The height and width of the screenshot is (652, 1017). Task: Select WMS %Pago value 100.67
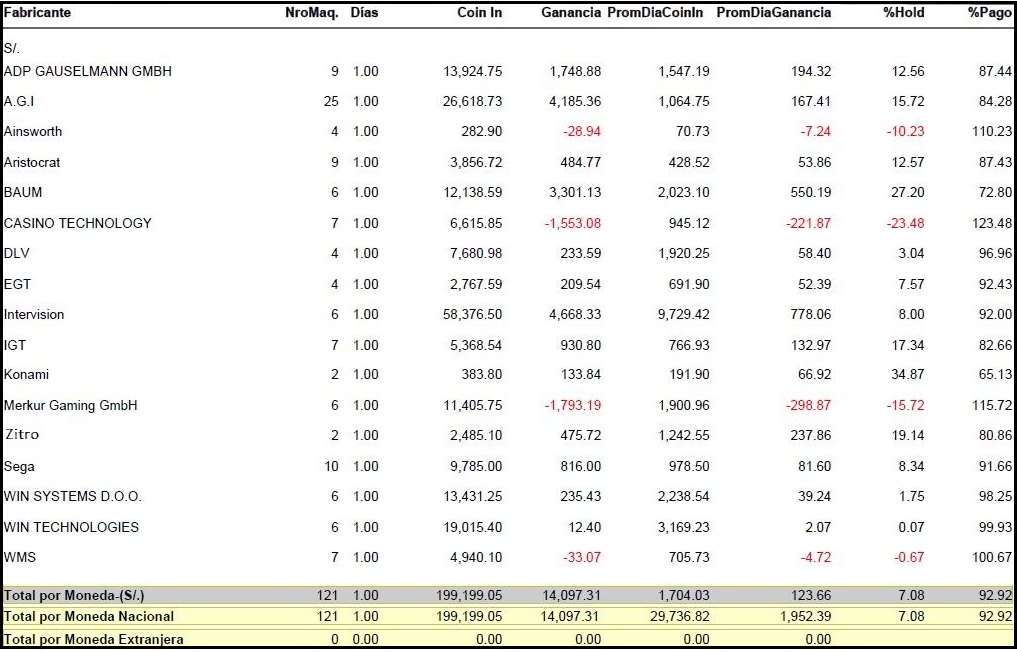click(x=992, y=557)
